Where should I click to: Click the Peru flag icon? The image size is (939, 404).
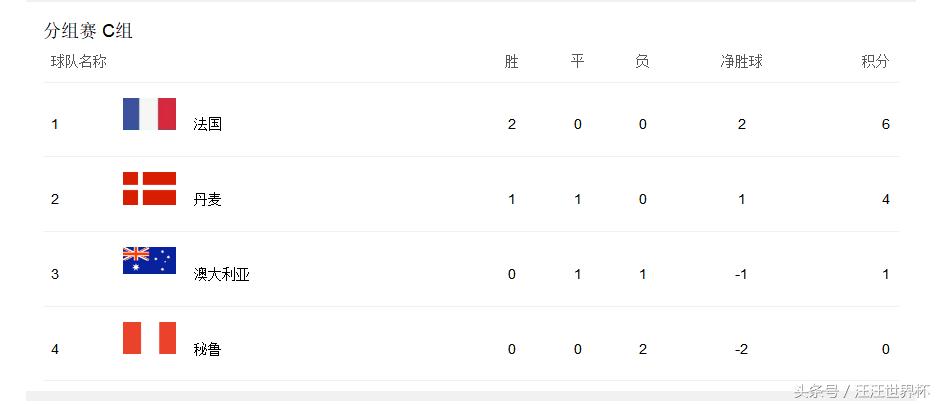(x=149, y=338)
